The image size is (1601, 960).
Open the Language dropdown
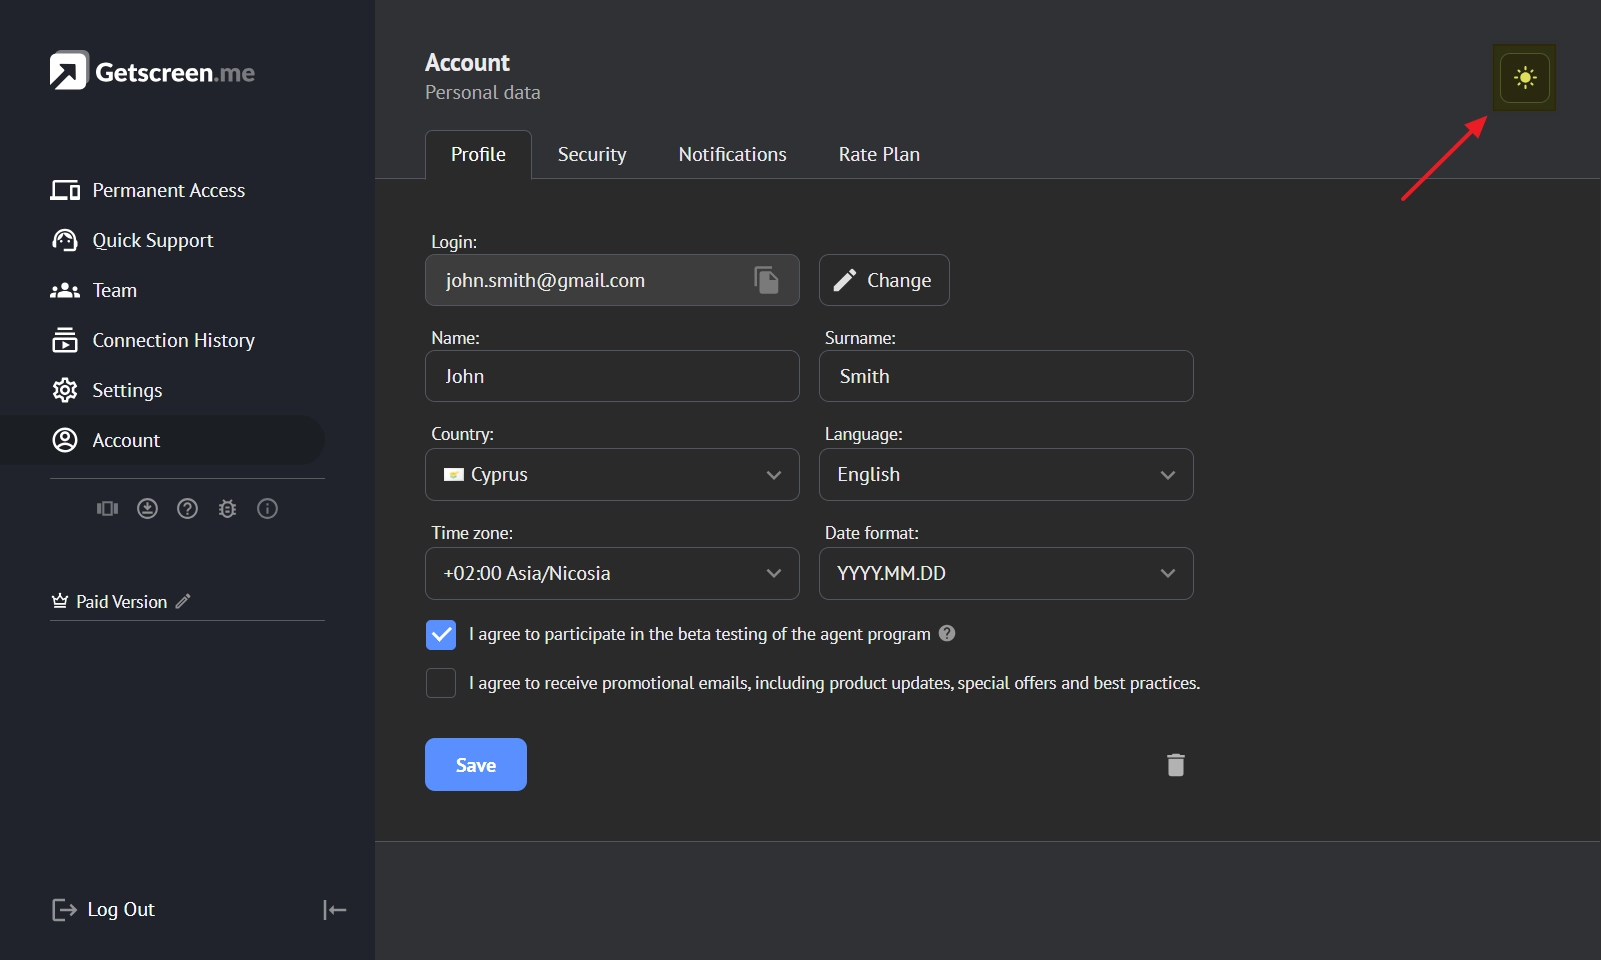coord(1005,475)
